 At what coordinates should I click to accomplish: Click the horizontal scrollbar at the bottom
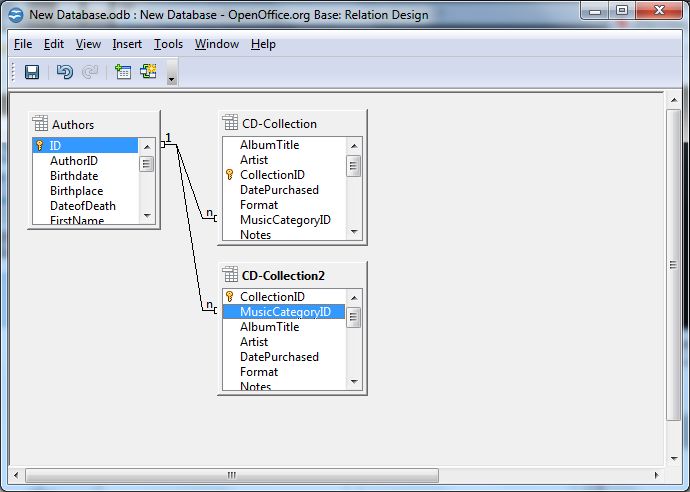click(230, 475)
